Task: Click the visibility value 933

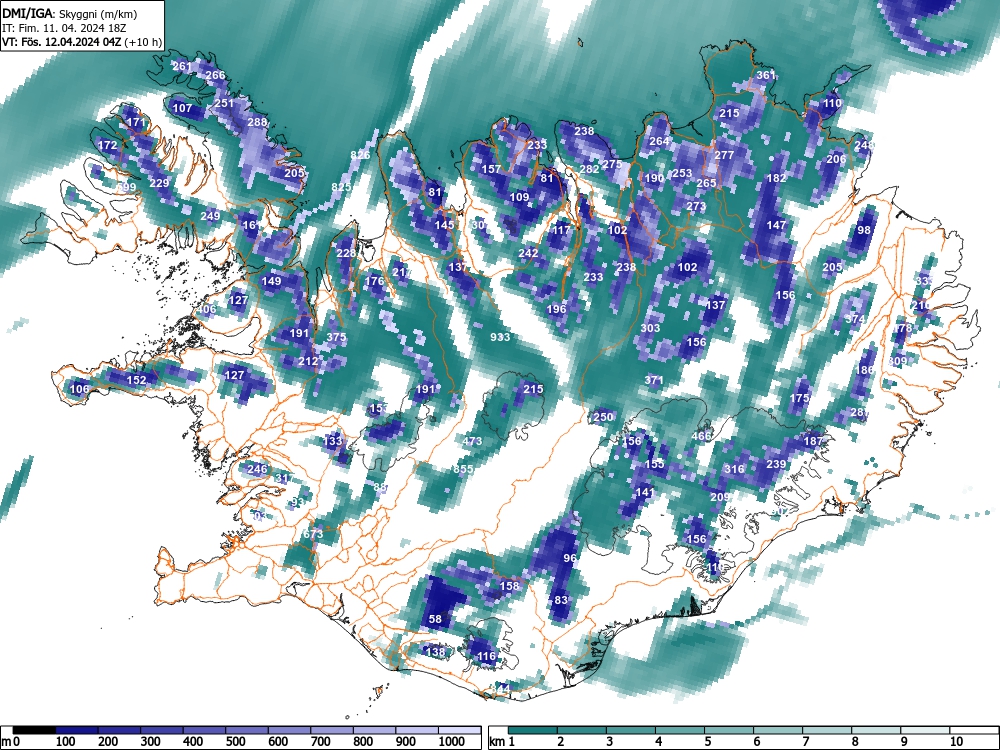Action: [500, 337]
